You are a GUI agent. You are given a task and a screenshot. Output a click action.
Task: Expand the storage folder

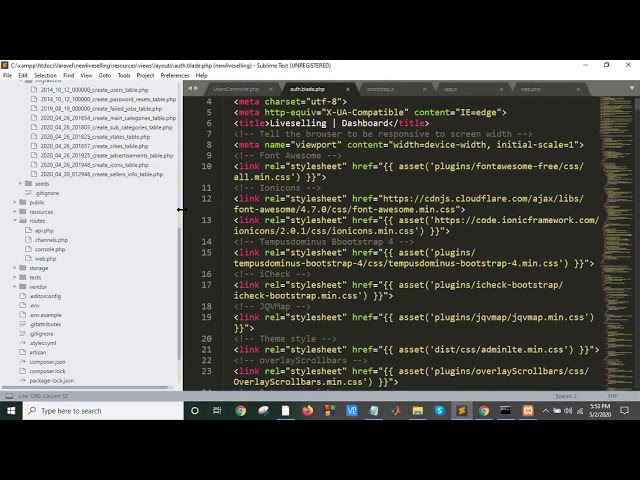pos(15,268)
